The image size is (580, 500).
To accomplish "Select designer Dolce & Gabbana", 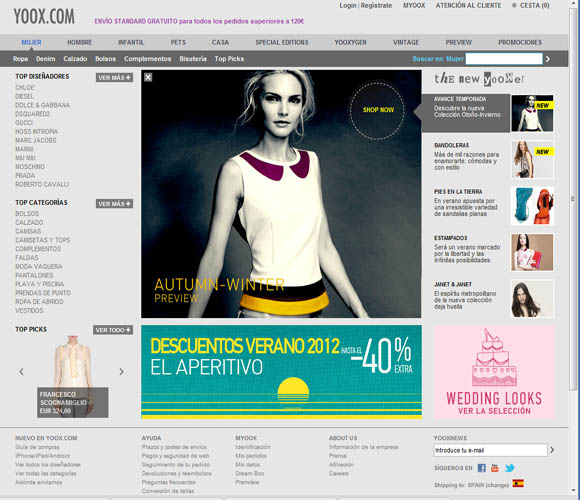I will [43, 105].
